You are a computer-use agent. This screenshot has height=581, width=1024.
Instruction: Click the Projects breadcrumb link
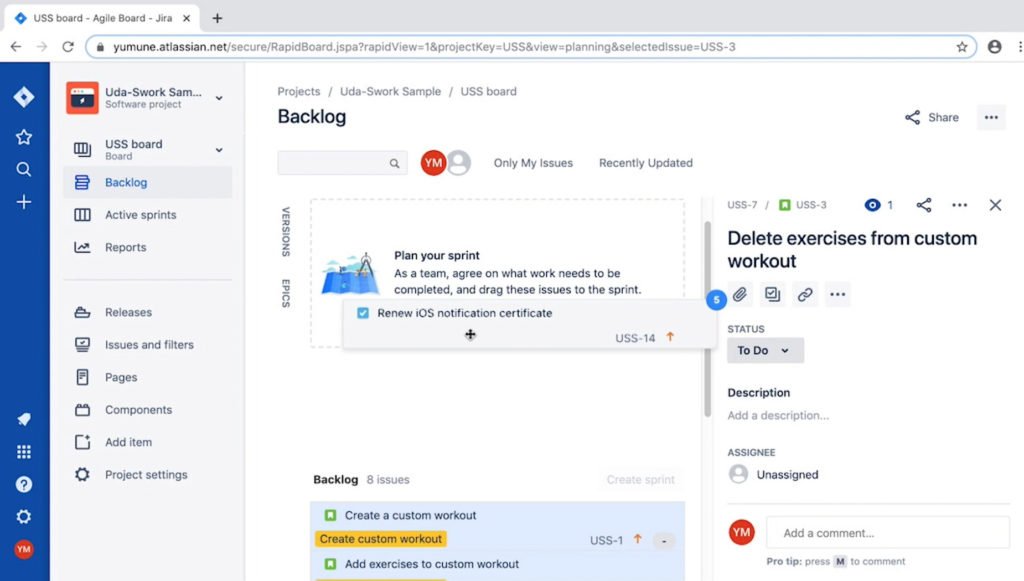299,92
